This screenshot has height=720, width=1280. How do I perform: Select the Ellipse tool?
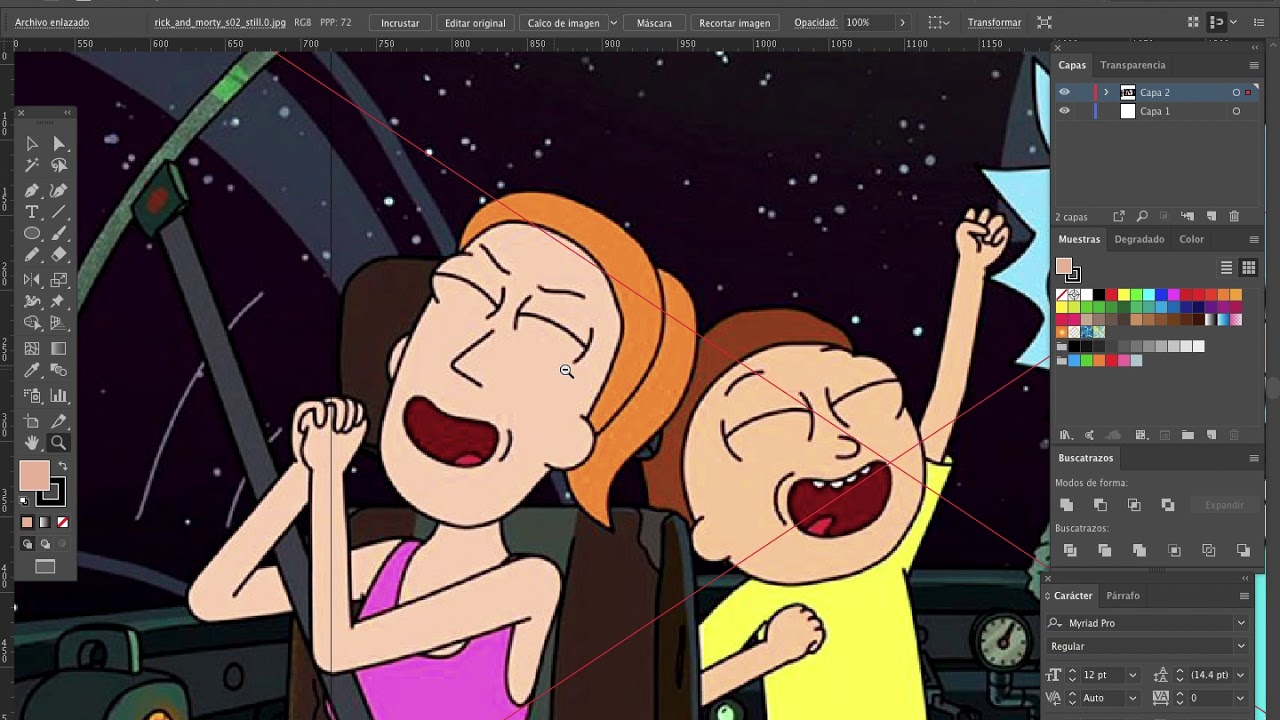(32, 234)
